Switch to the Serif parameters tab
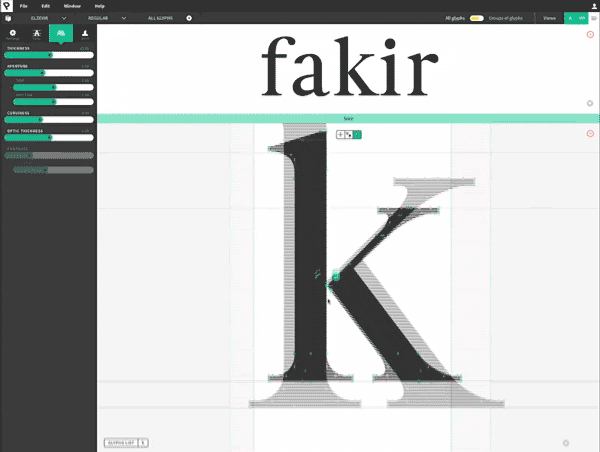Image resolution: width=600 pixels, height=452 pixels. click(x=85, y=34)
